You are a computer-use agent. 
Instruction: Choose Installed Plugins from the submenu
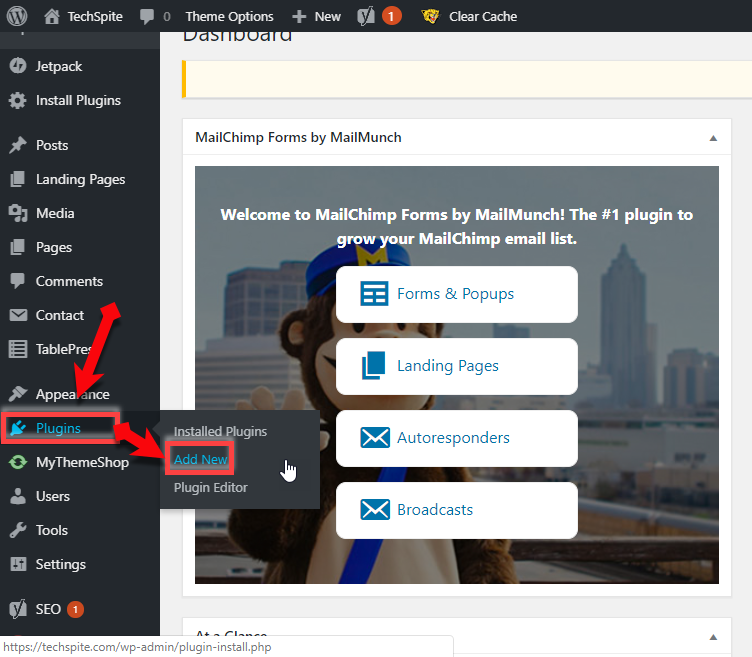(220, 431)
